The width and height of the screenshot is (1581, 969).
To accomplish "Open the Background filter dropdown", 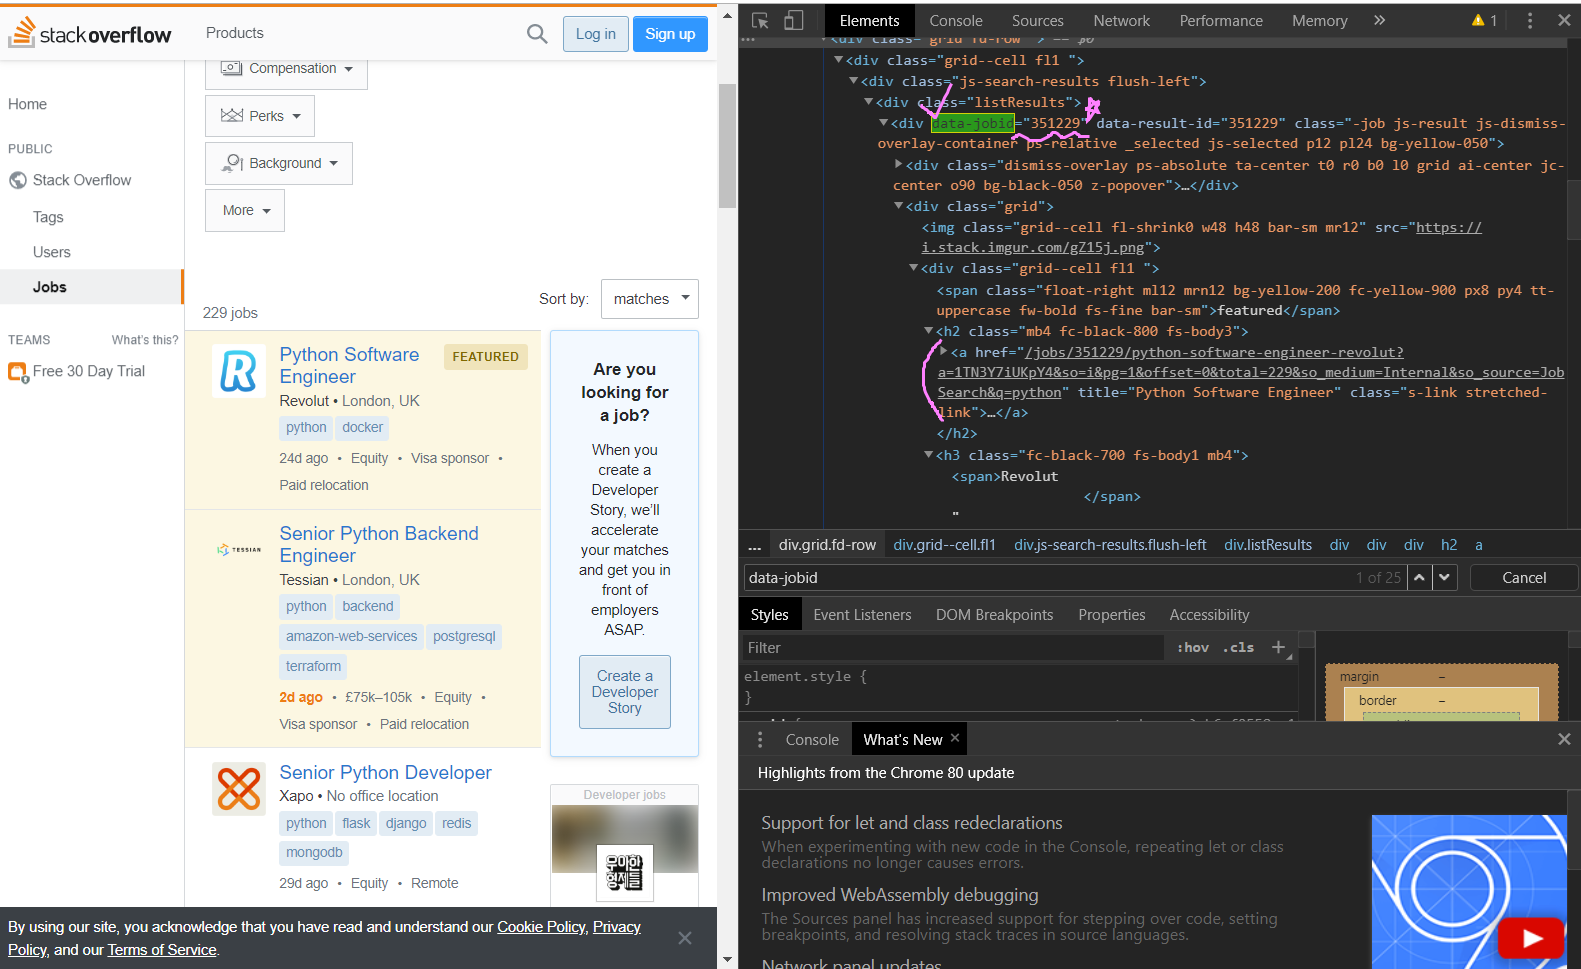I will pyautogui.click(x=279, y=163).
